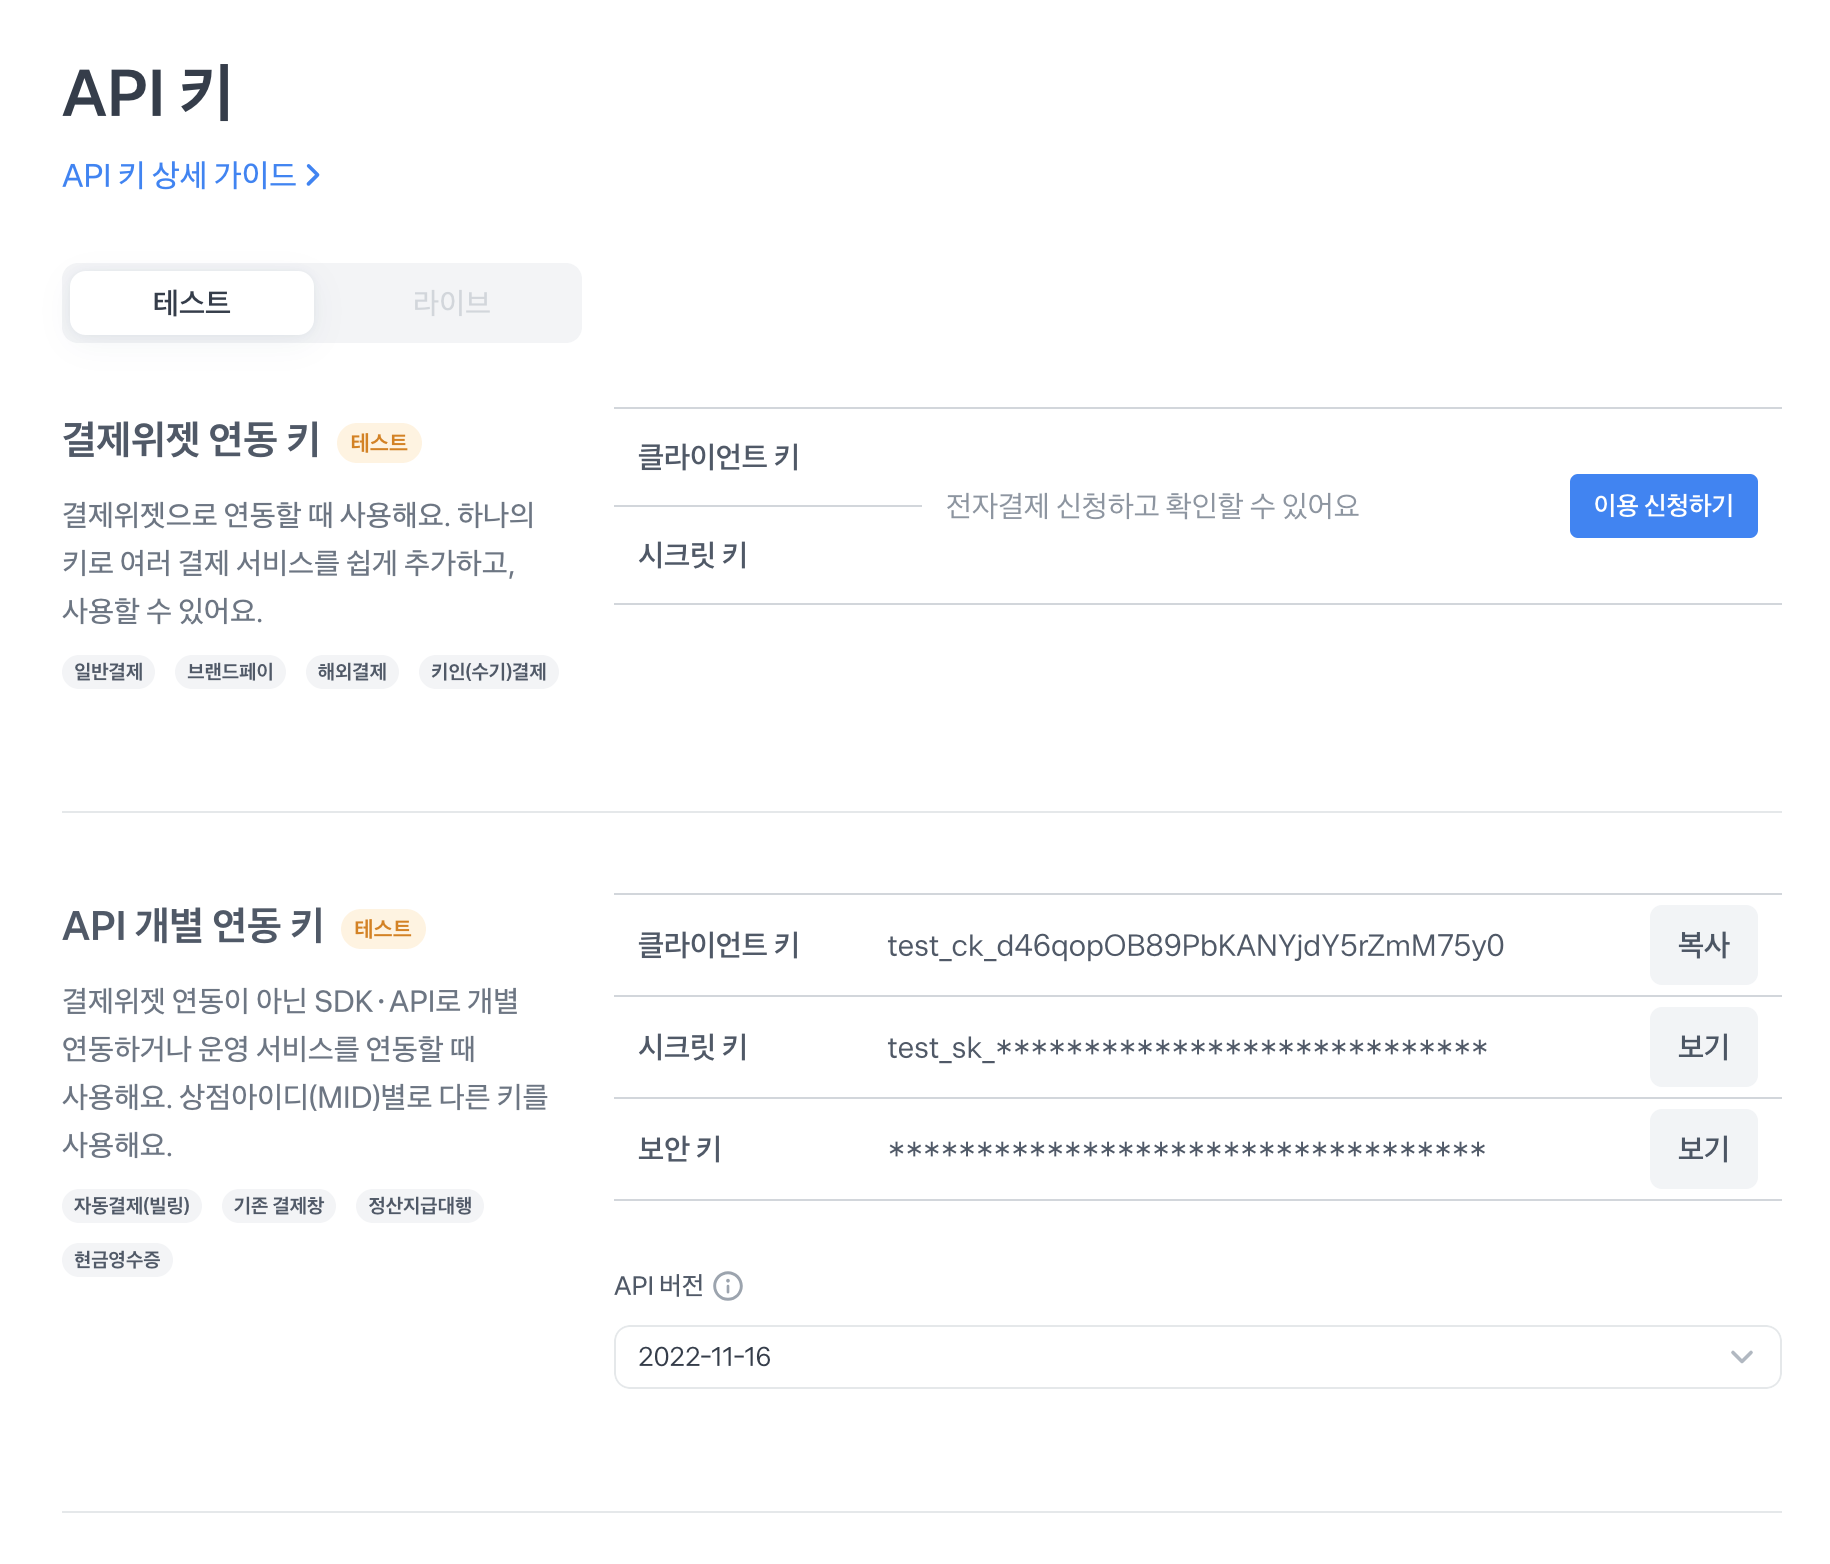Click the dropdown arrow in the API version box

[x=1742, y=1357]
